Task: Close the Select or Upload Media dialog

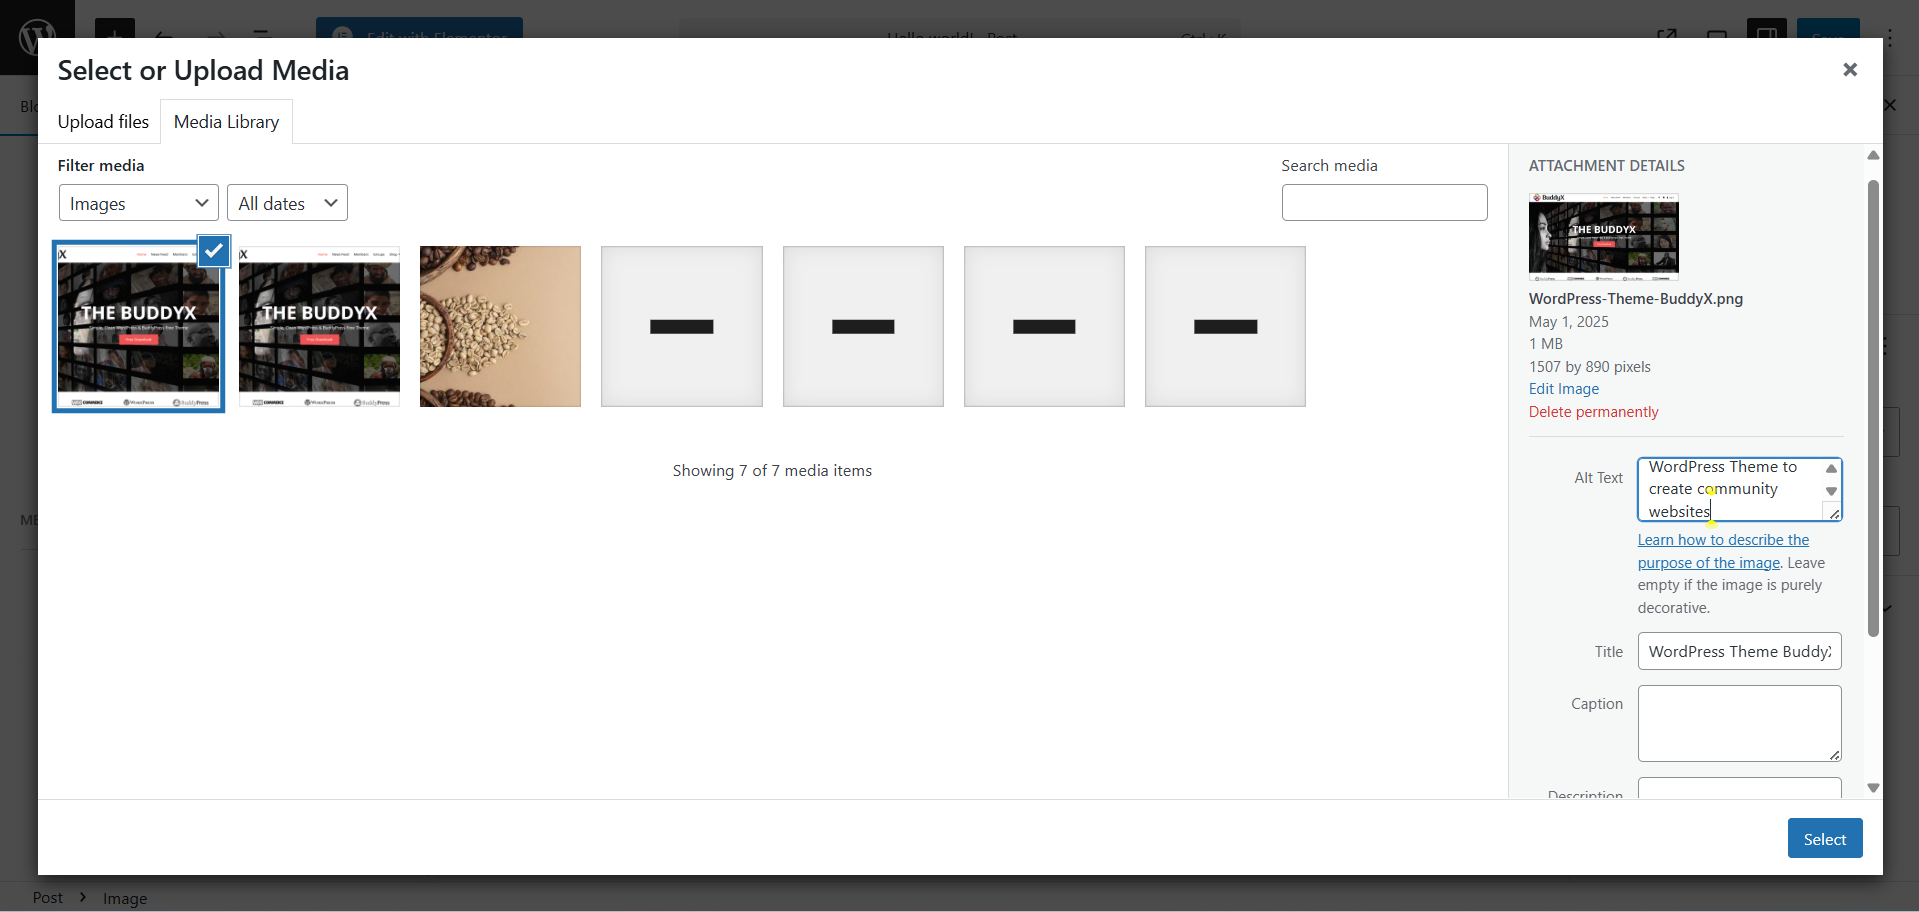Action: tap(1849, 70)
